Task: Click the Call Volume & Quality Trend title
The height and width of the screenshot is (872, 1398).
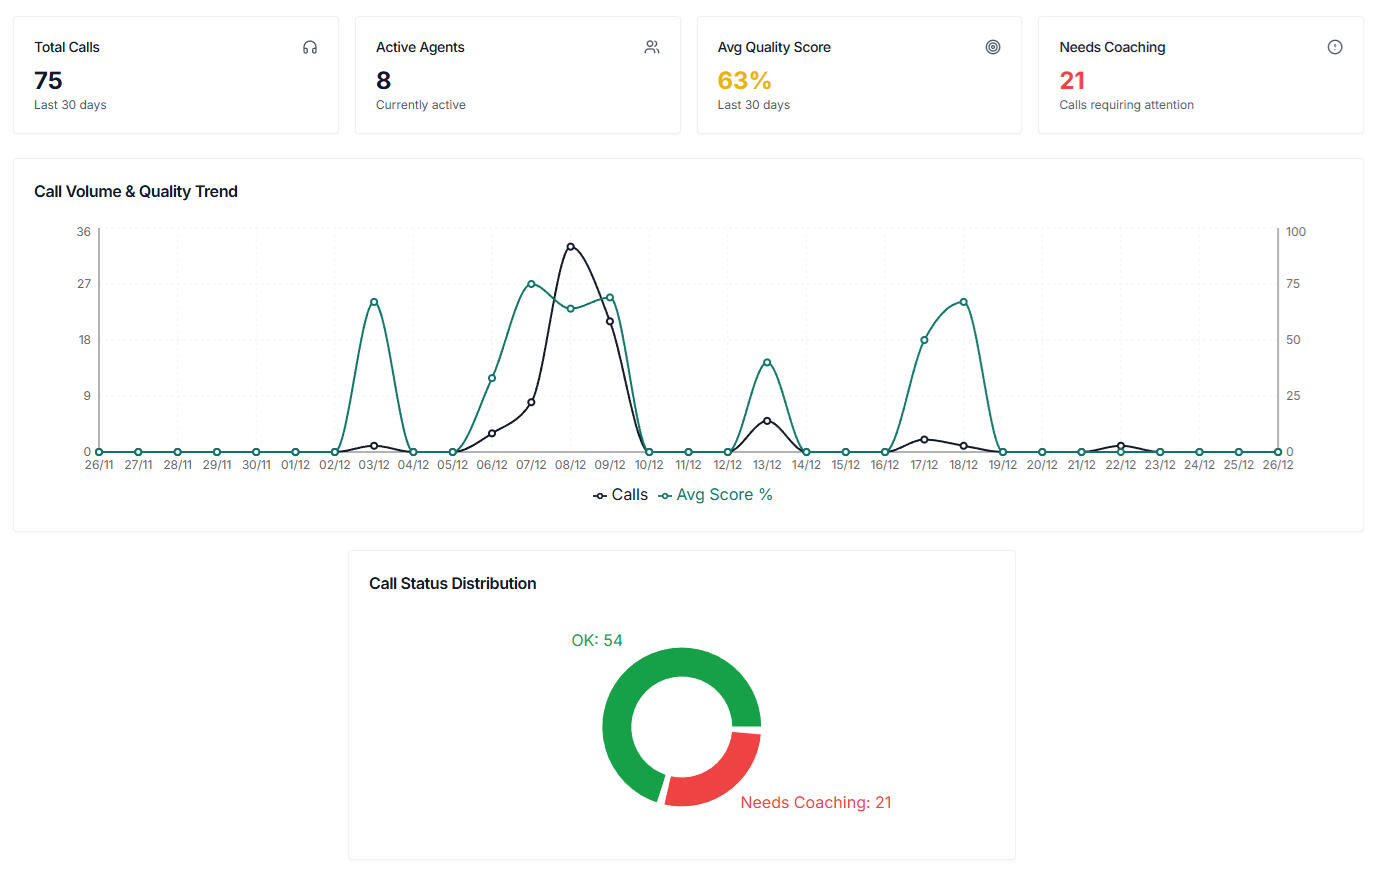Action: 136,191
